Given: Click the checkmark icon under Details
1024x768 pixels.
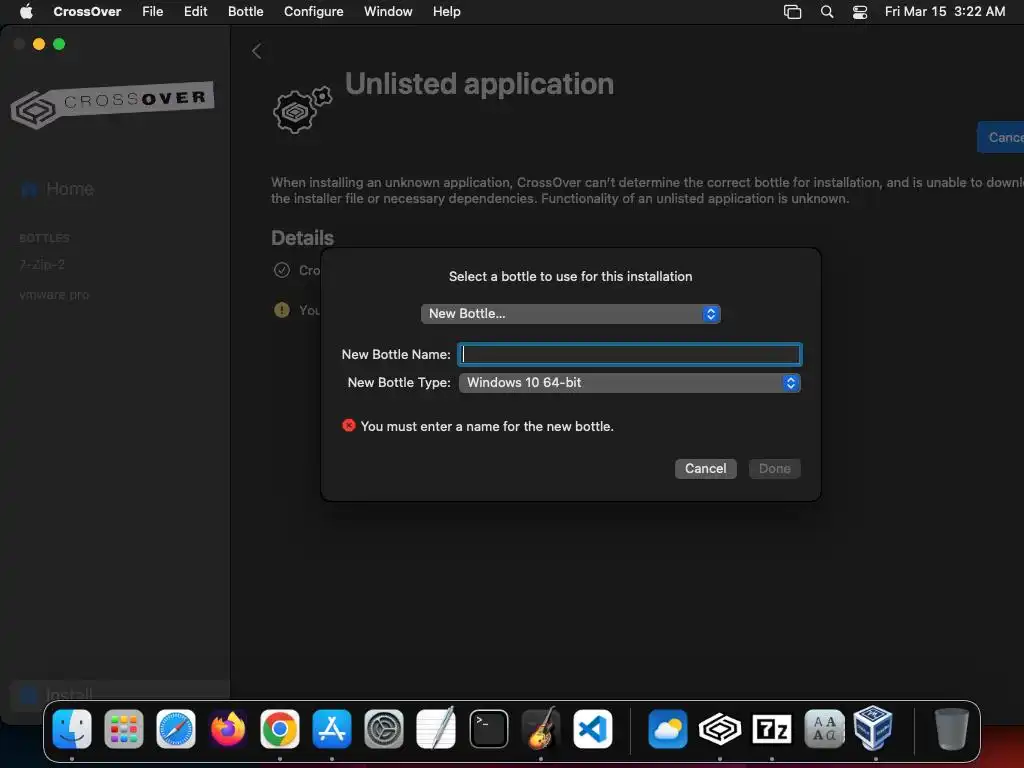Looking at the screenshot, I should tap(281, 270).
